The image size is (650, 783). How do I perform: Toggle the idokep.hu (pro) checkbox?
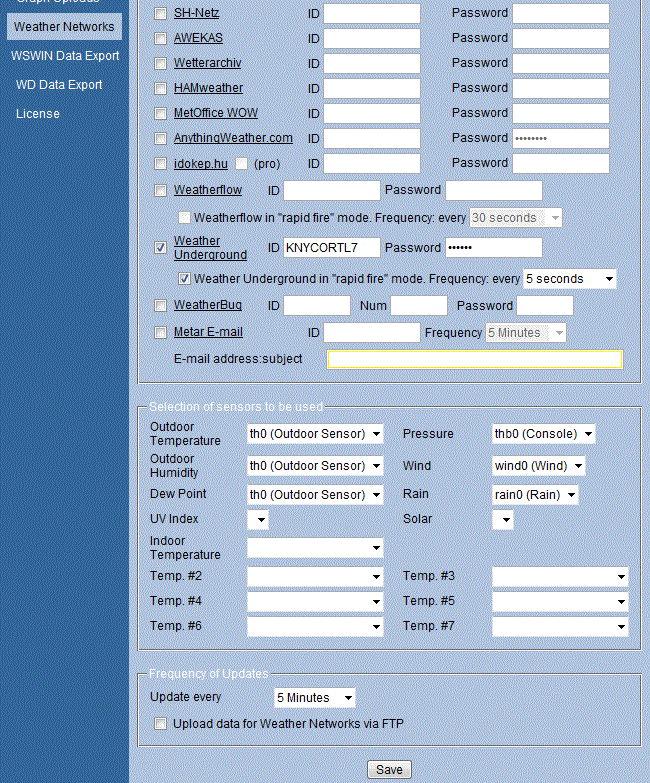pyautogui.click(x=241, y=164)
